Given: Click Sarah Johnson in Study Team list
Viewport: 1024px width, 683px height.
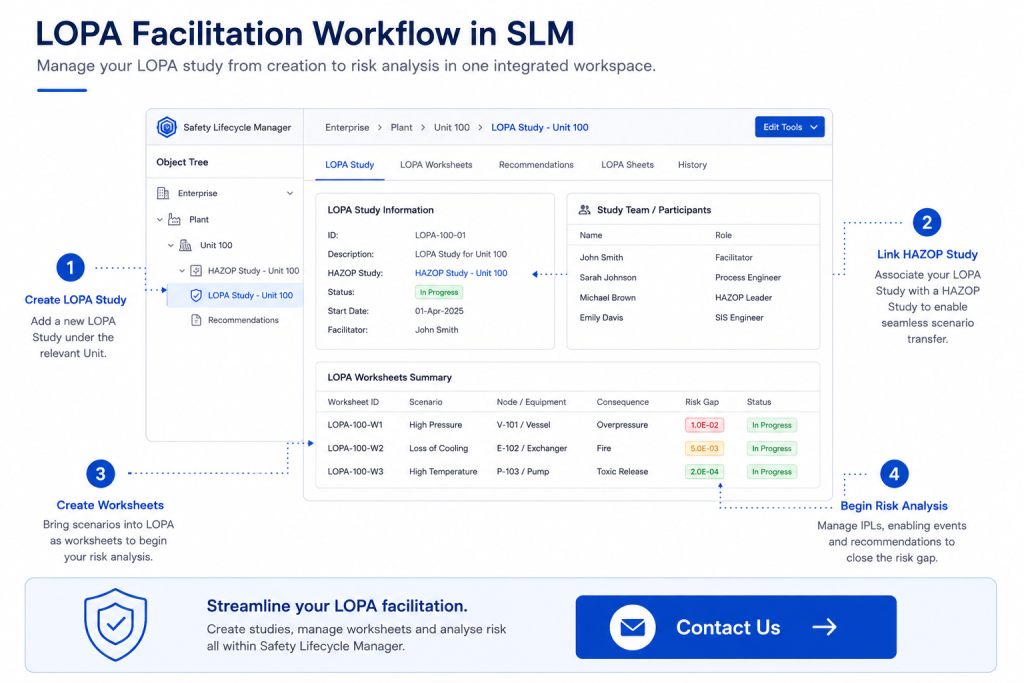Looking at the screenshot, I should tap(607, 278).
